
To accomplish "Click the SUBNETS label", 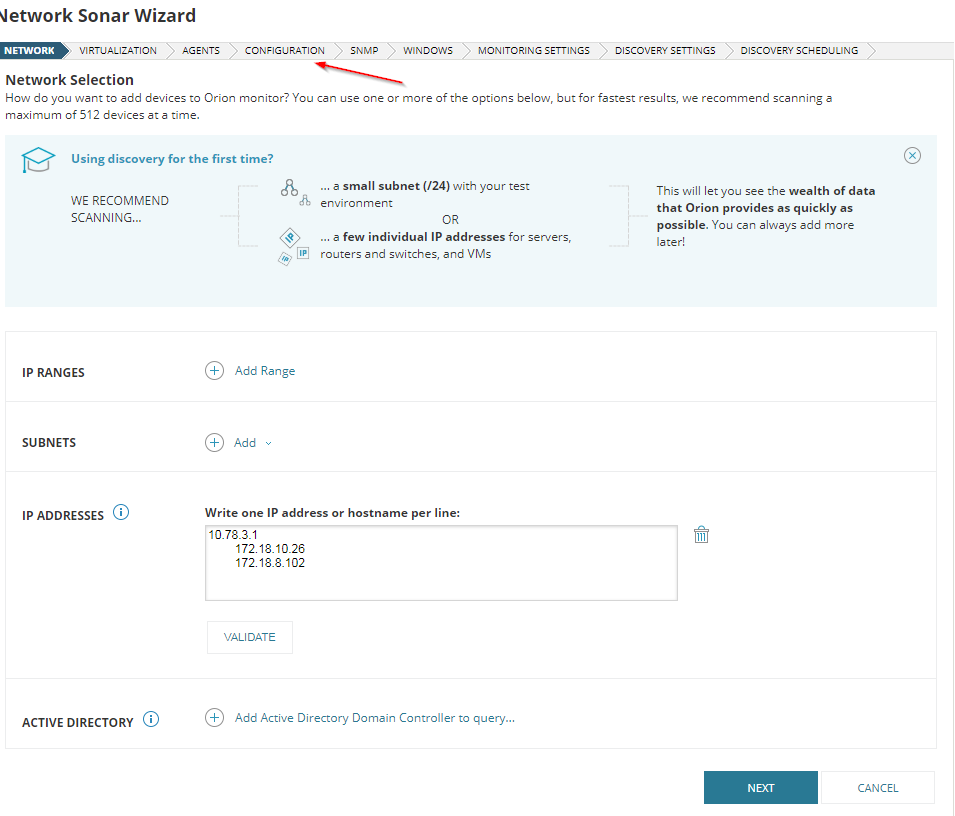I will tap(49, 443).
